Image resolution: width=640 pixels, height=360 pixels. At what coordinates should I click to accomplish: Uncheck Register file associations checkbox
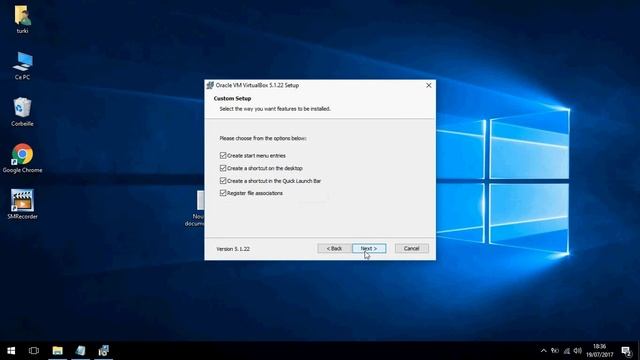coord(223,193)
